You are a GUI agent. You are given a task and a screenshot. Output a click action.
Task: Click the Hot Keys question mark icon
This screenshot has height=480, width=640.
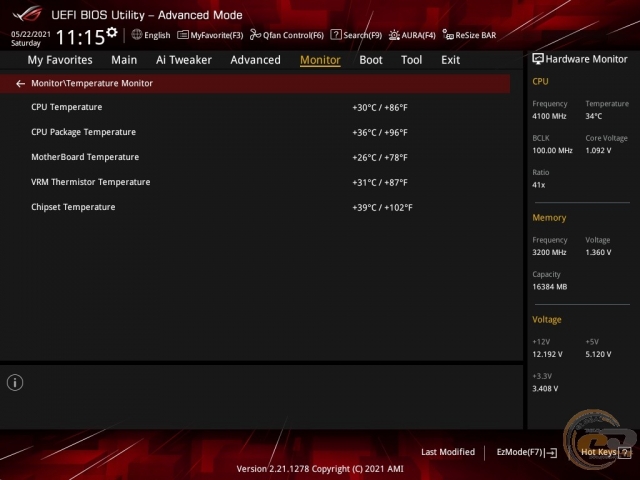point(625,452)
